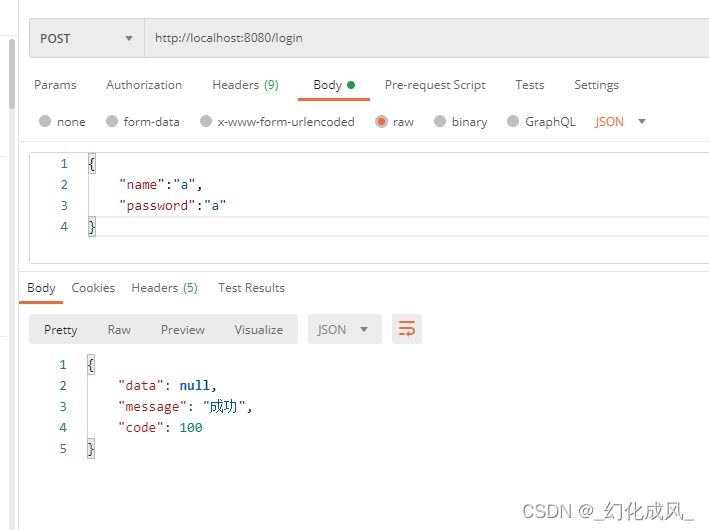Toggle the response word wrap icon
709x530 pixels.
click(406, 329)
